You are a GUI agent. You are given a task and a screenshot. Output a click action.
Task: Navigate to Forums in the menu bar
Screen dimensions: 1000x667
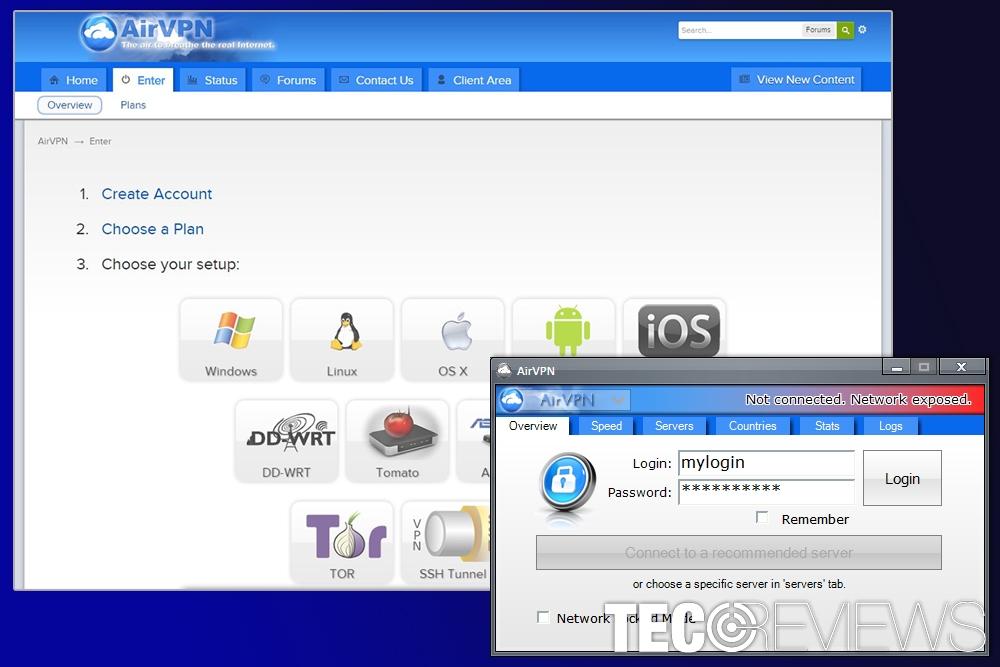pos(288,80)
